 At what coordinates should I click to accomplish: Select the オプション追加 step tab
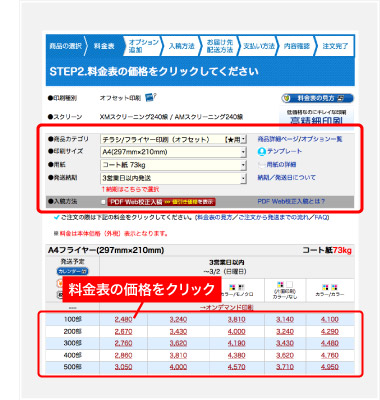(143, 46)
